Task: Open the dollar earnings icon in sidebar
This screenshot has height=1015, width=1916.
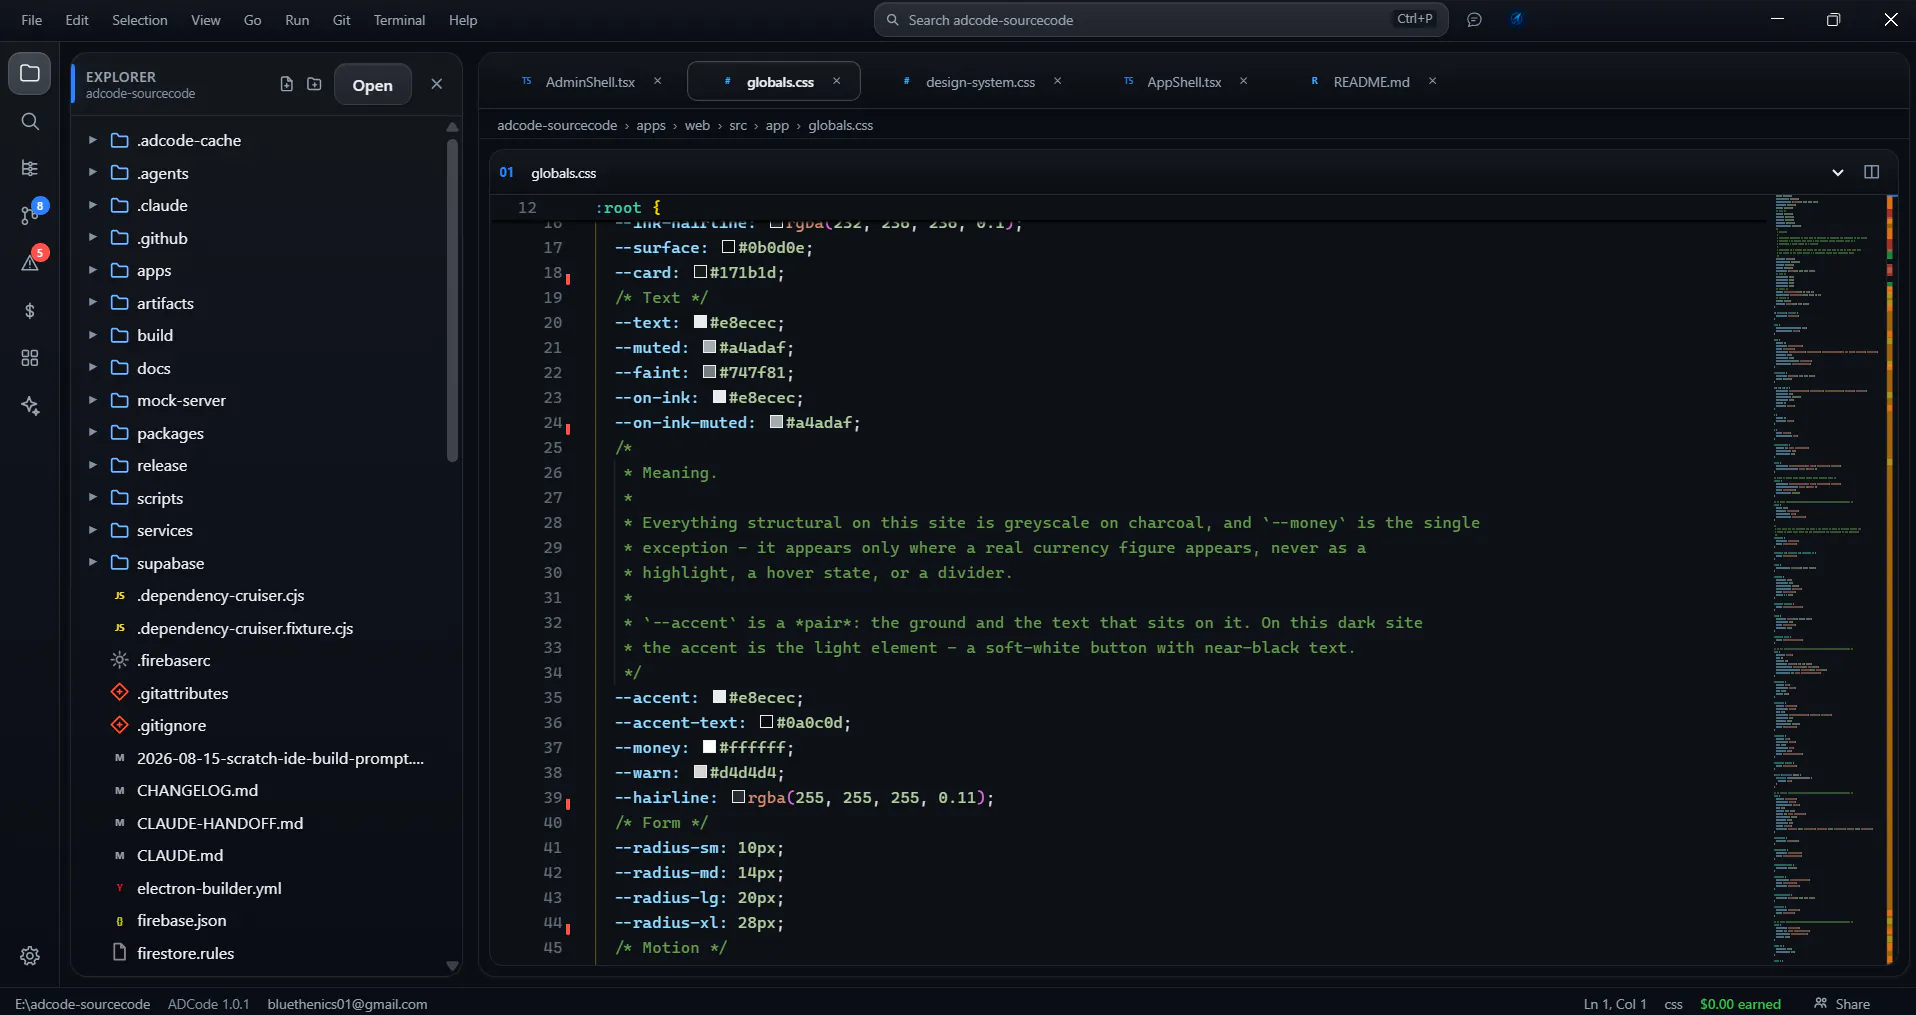Action: pos(30,311)
